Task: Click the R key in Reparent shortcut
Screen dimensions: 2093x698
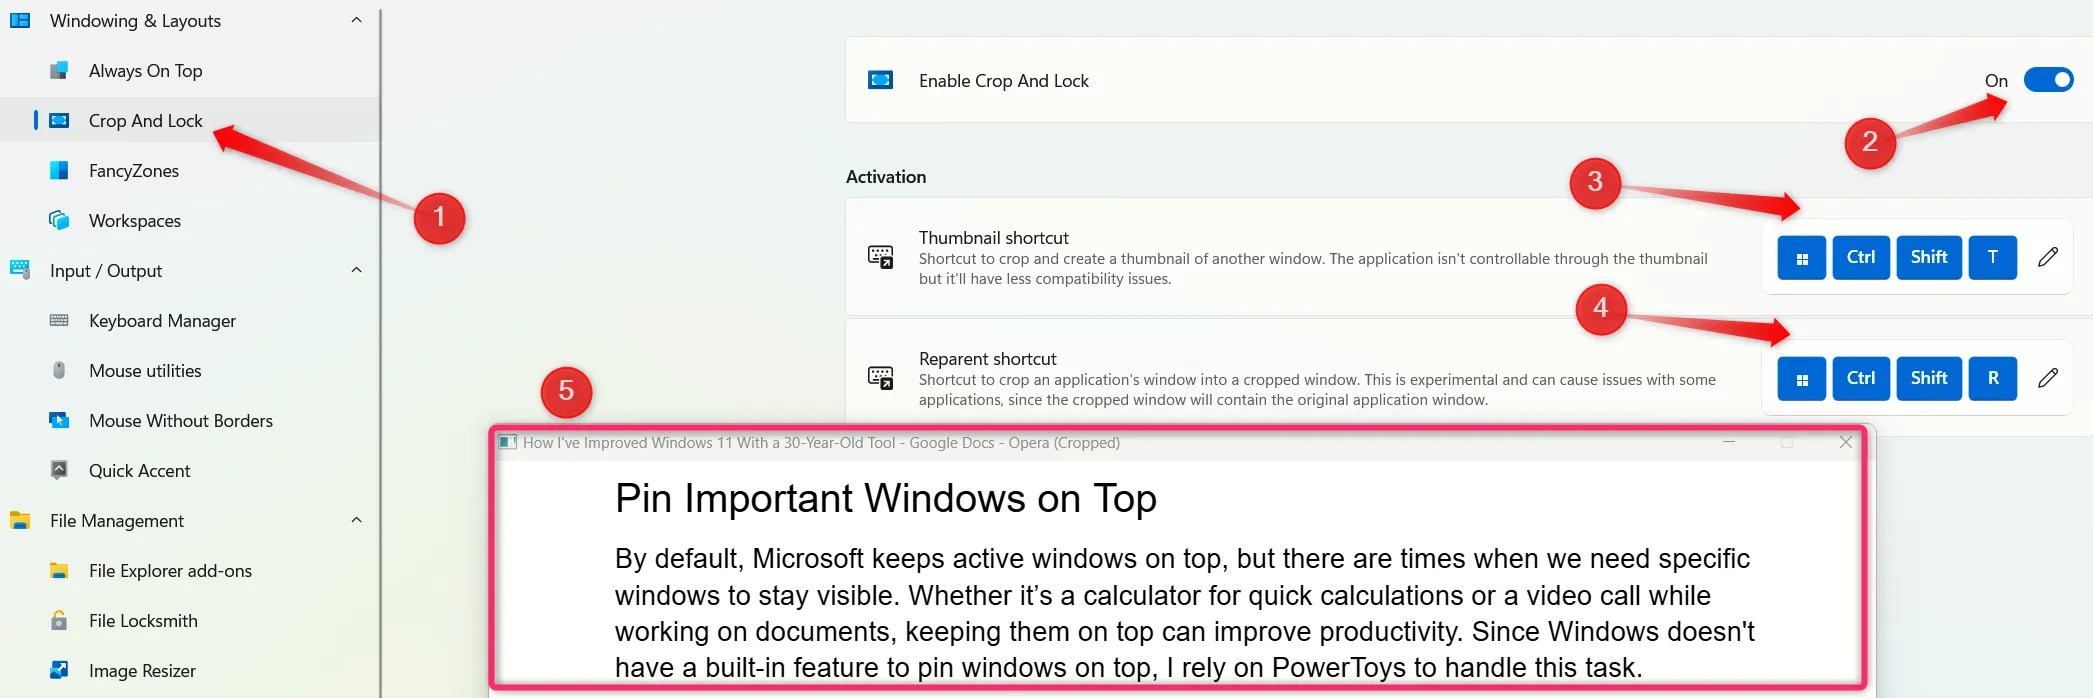Action: coord(1993,379)
